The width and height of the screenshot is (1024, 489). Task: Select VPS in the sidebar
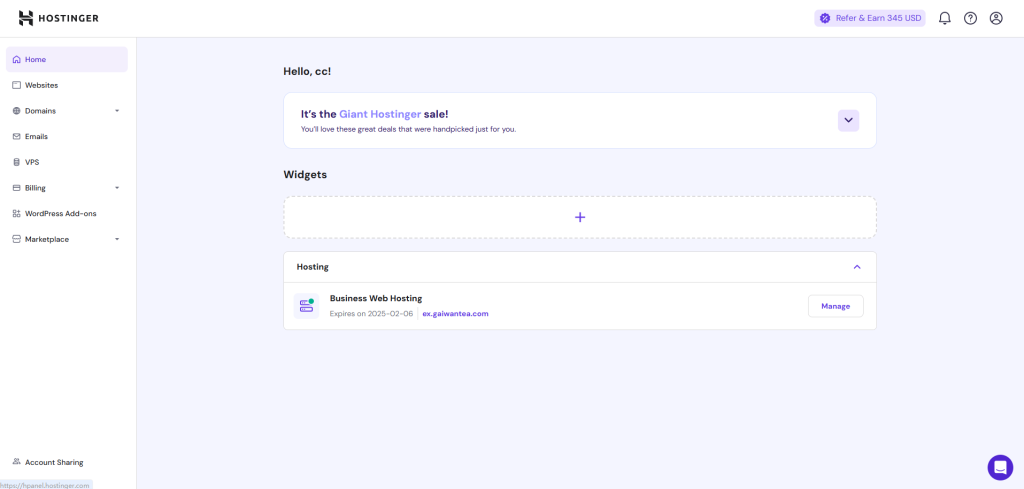(x=32, y=162)
